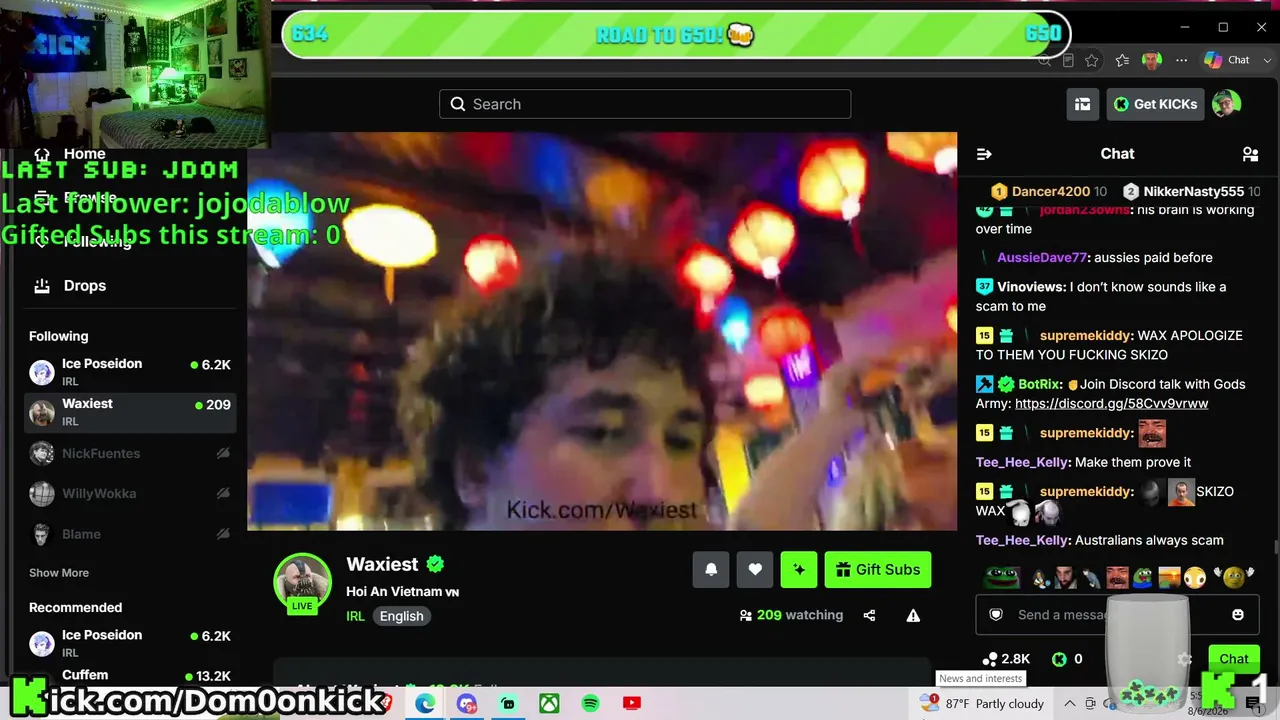Open browser Settings and more ellipsis
This screenshot has width=1280, height=720.
(1182, 60)
